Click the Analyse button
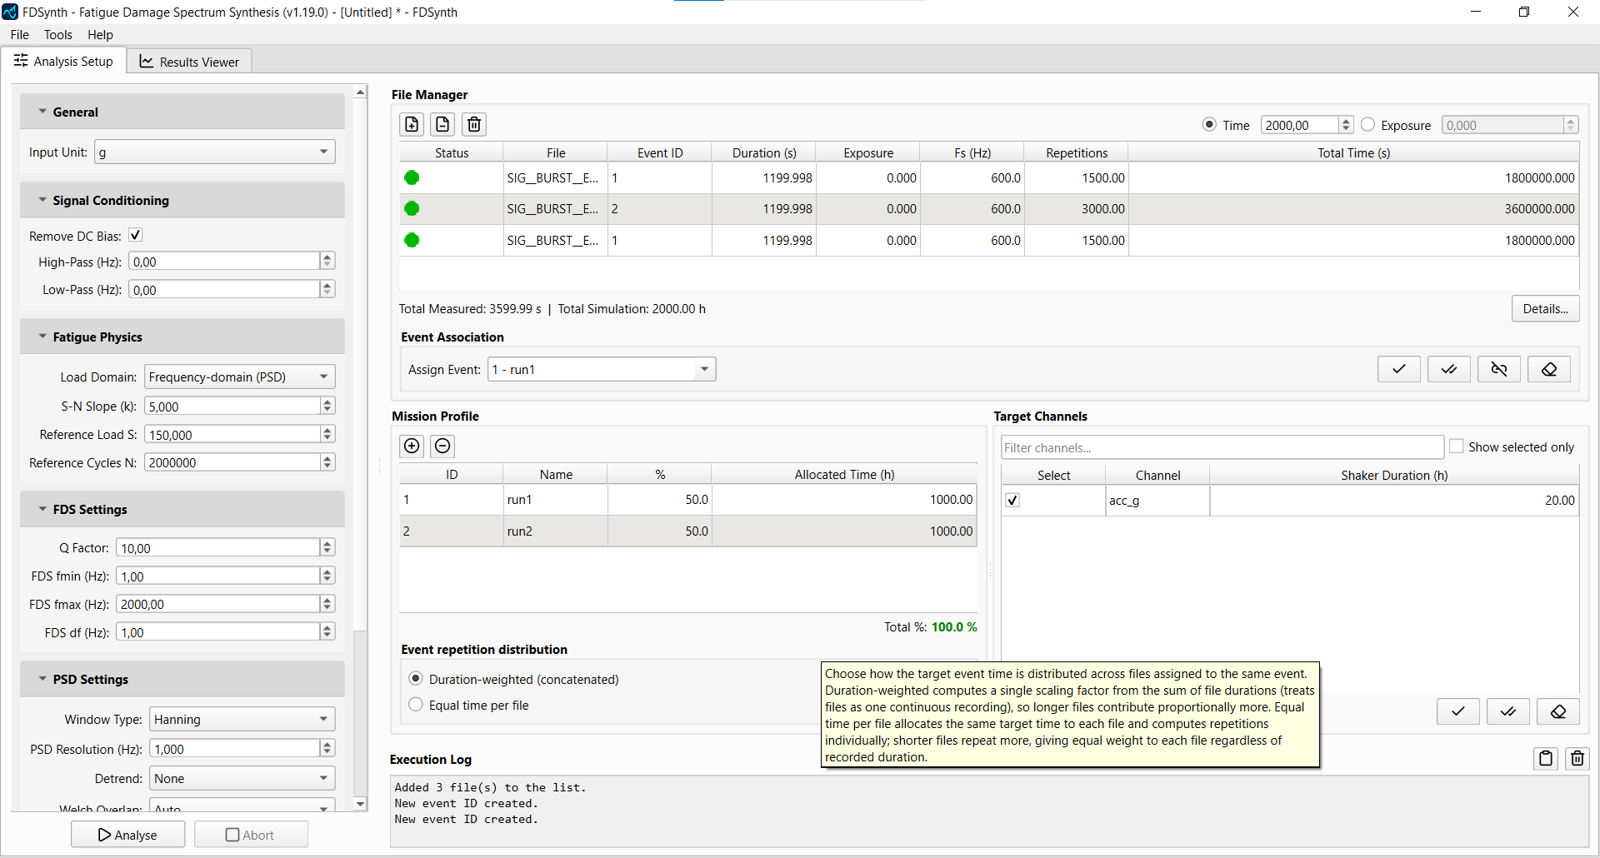The width and height of the screenshot is (1600, 858). tap(128, 835)
